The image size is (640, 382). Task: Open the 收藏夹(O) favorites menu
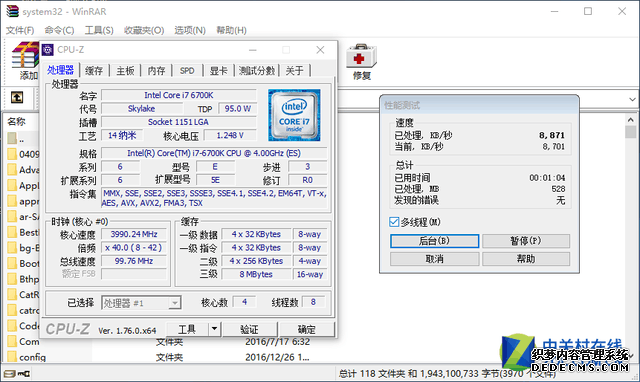click(x=144, y=30)
